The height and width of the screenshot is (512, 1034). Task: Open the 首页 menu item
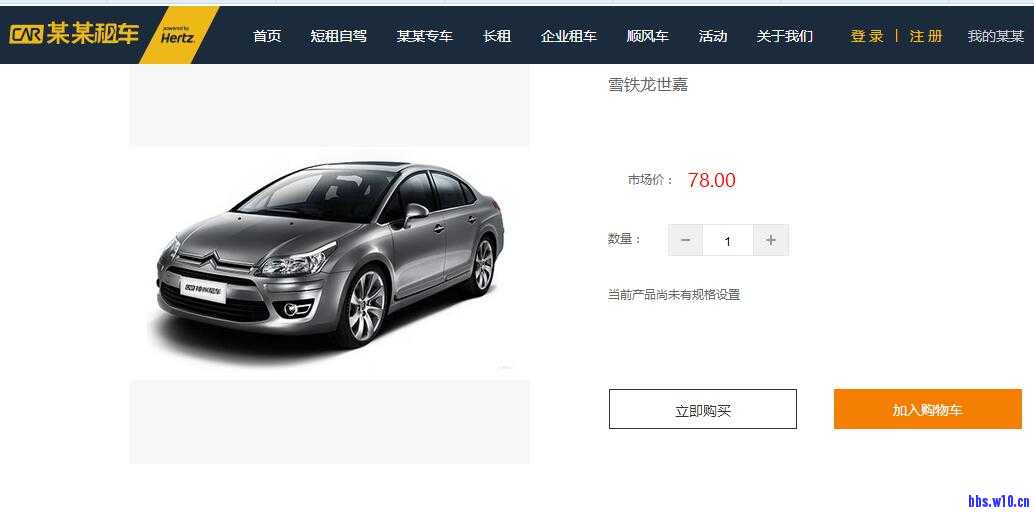(267, 36)
